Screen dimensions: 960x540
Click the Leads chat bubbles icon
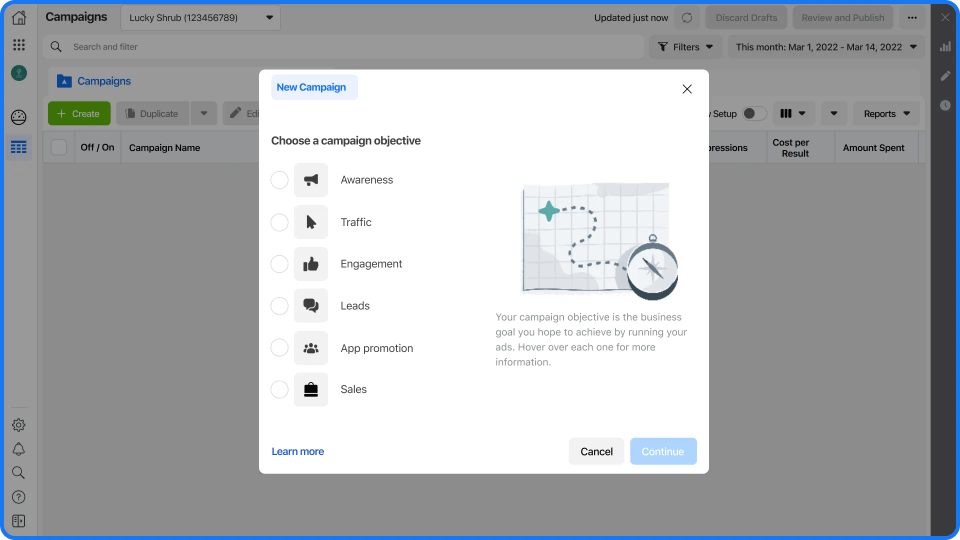[311, 306]
